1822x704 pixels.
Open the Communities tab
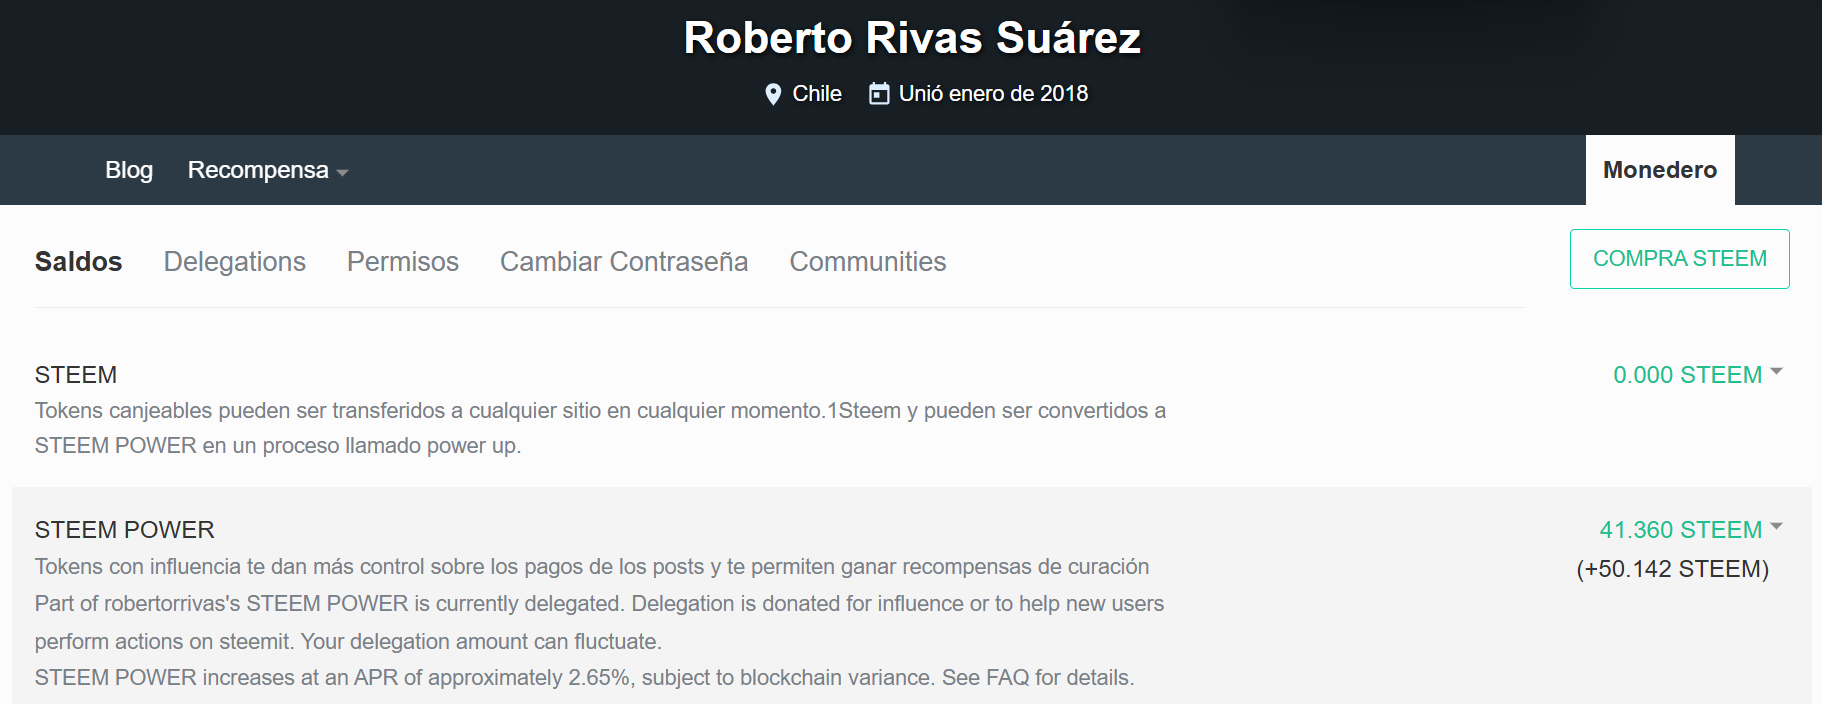[868, 262]
